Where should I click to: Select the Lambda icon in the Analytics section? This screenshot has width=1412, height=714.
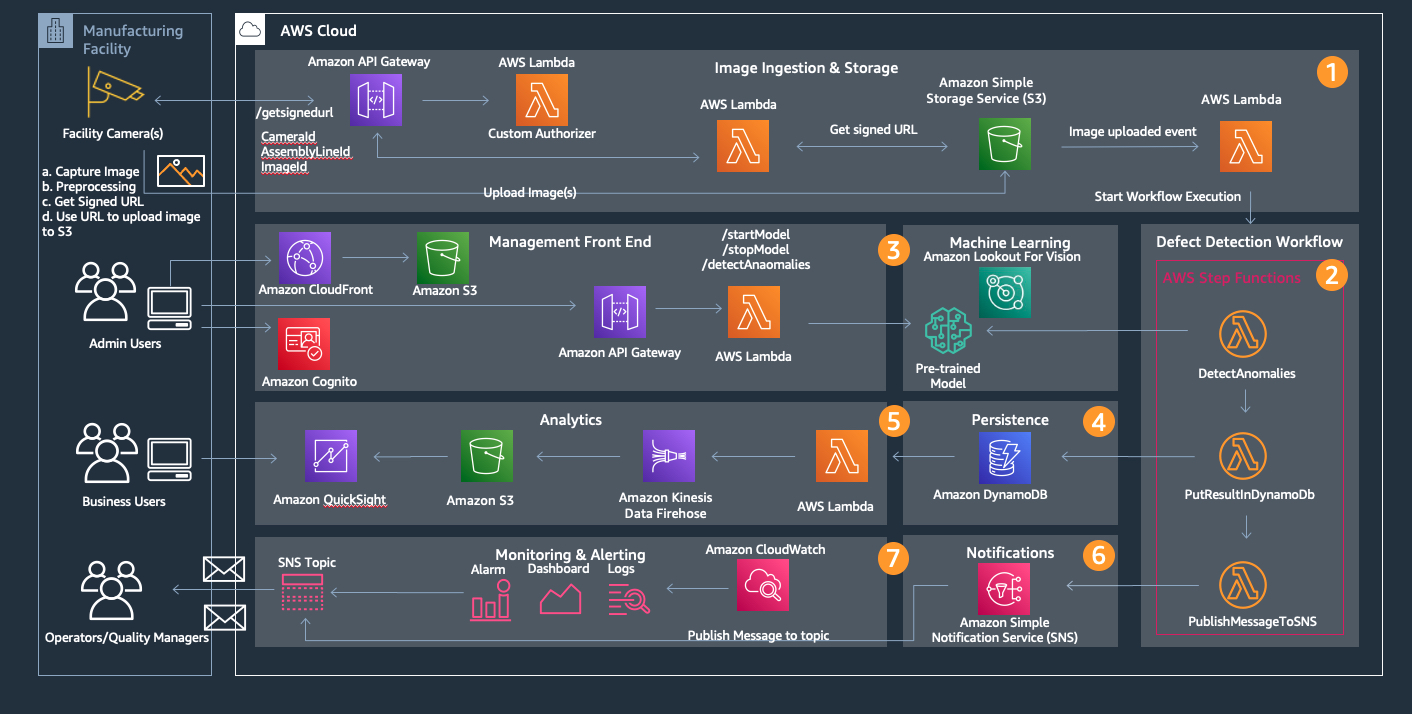point(842,457)
